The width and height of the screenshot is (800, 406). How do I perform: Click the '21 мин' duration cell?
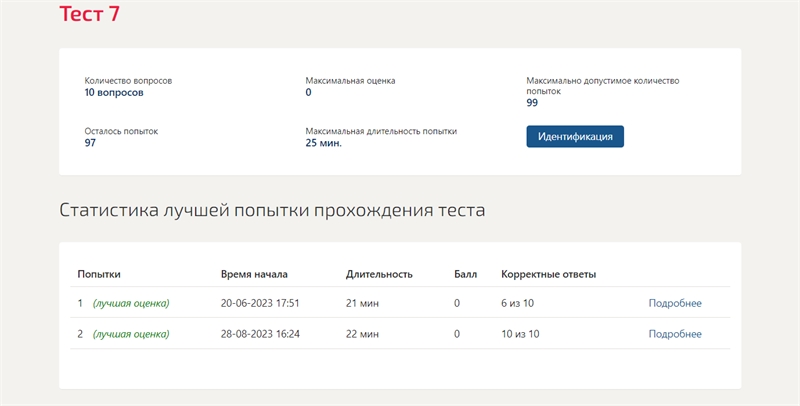coord(362,303)
